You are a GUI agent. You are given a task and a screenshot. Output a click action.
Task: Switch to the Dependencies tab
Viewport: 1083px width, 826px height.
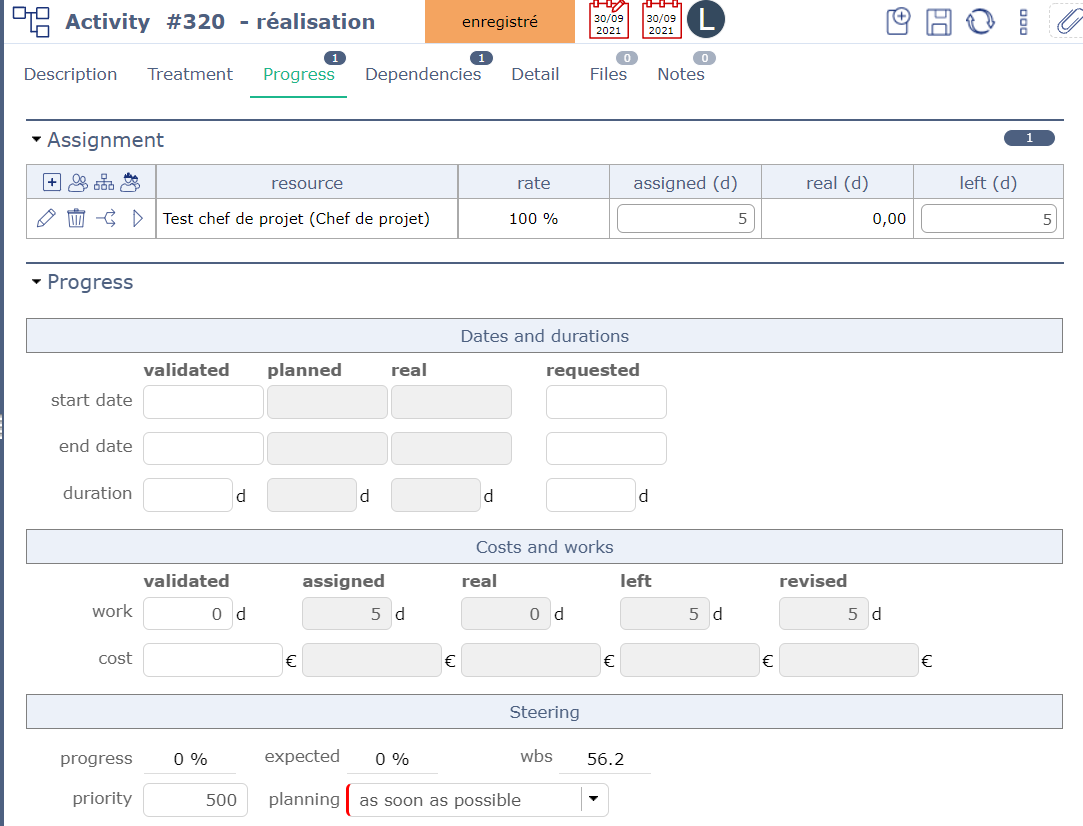tap(423, 74)
